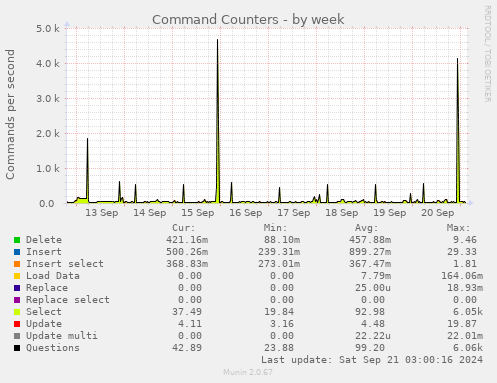Click the '3.0 k' y-axis label
The image size is (497, 383).
click(48, 99)
